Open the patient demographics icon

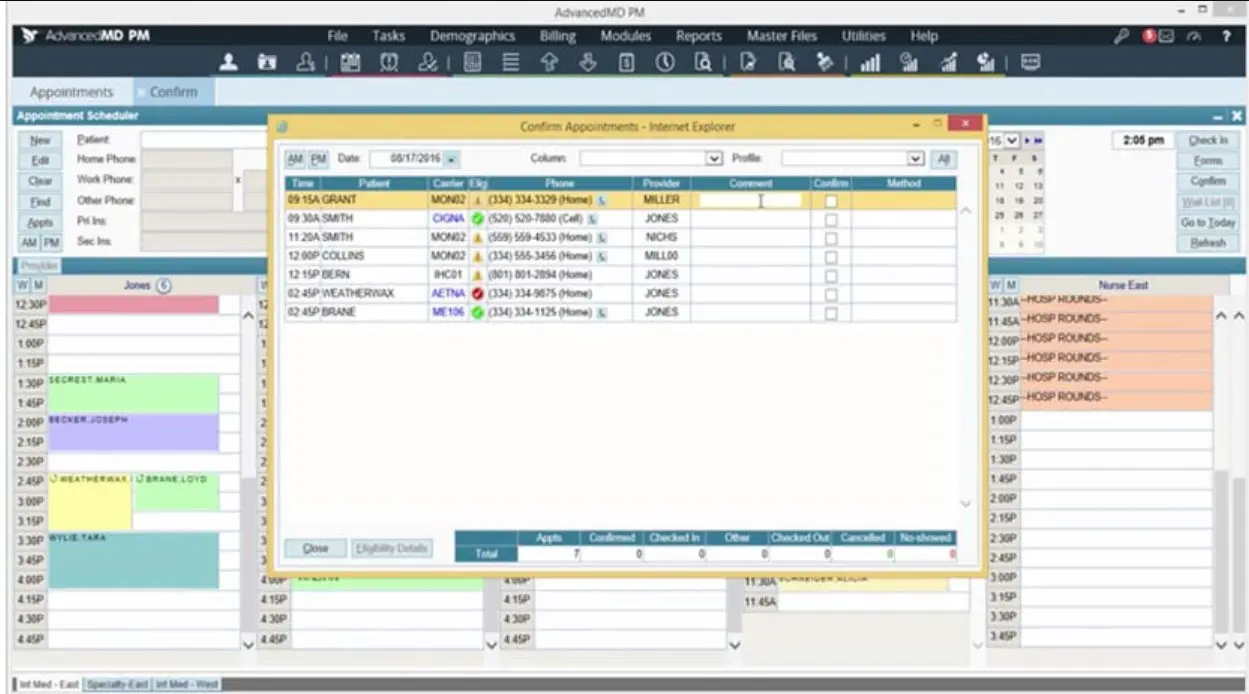click(x=230, y=62)
